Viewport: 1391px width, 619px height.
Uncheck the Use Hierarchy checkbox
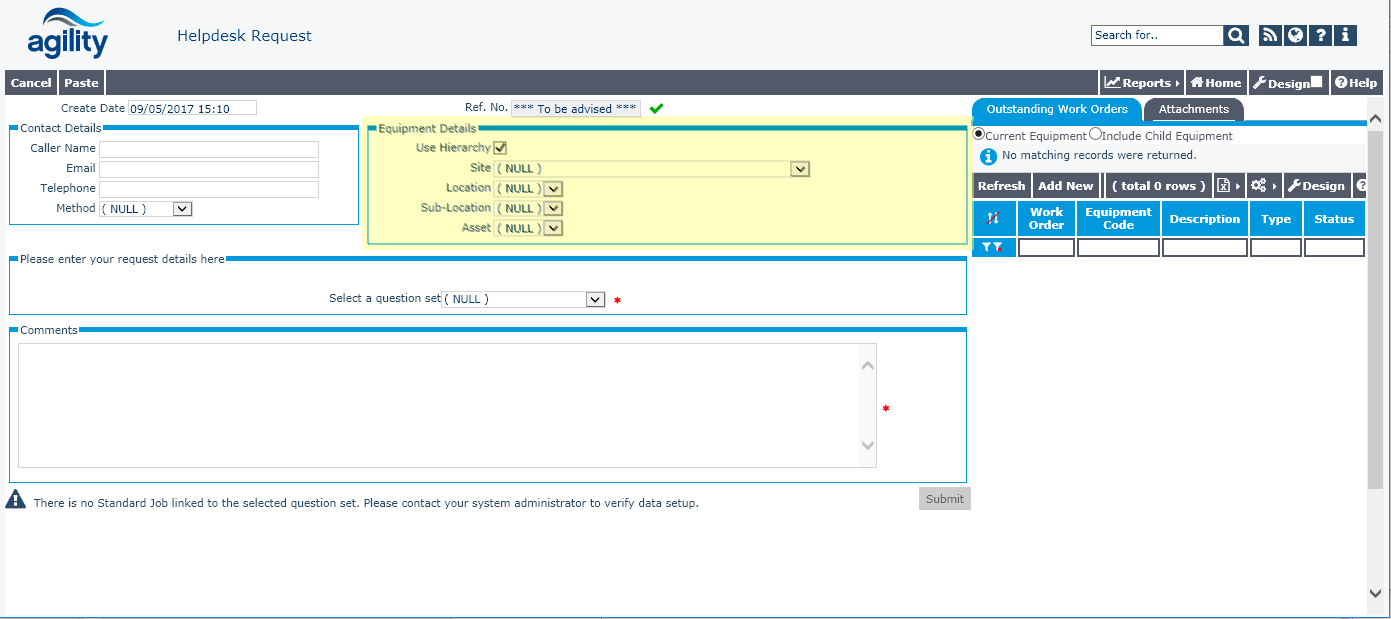pos(500,148)
